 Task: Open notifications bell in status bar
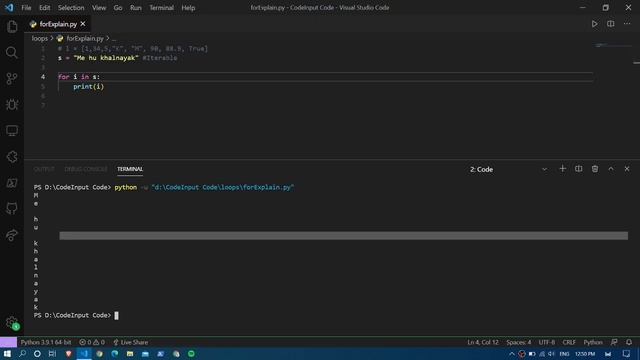[629, 342]
